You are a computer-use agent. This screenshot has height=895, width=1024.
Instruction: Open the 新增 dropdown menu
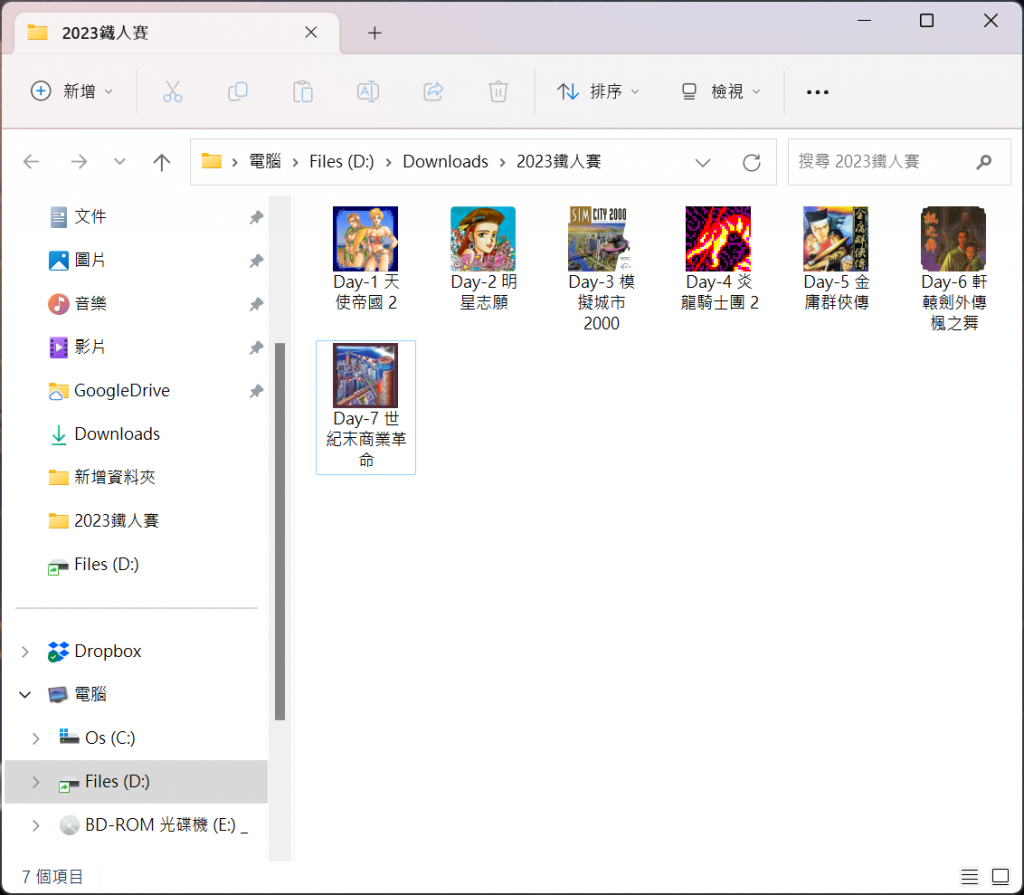(72, 91)
